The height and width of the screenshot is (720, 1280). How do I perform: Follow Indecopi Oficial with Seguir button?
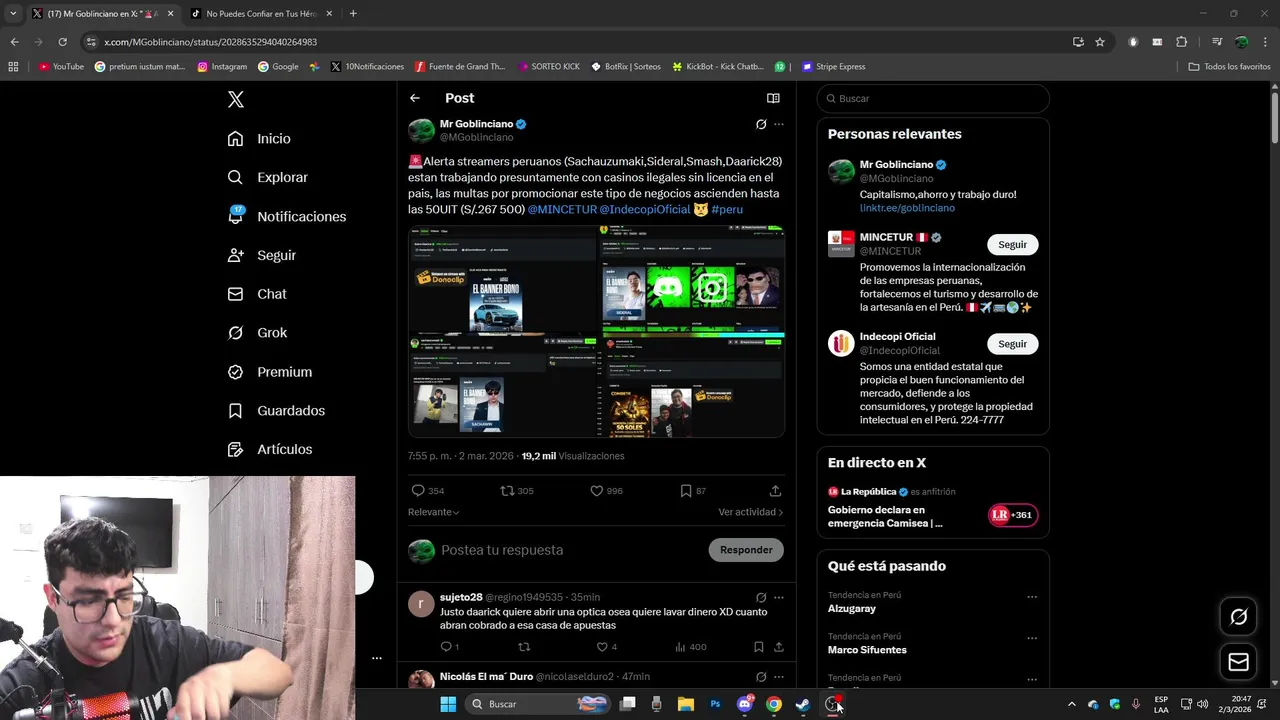point(1012,344)
